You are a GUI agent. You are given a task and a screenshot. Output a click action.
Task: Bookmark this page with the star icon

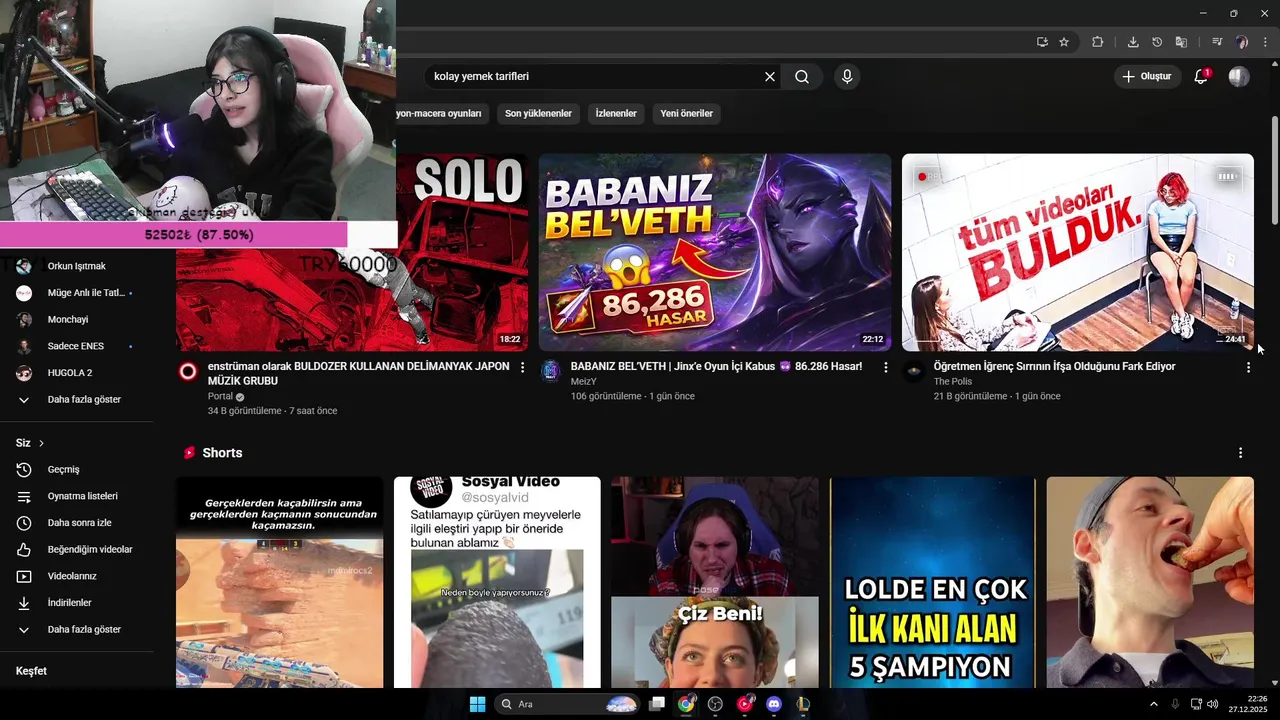1064,42
